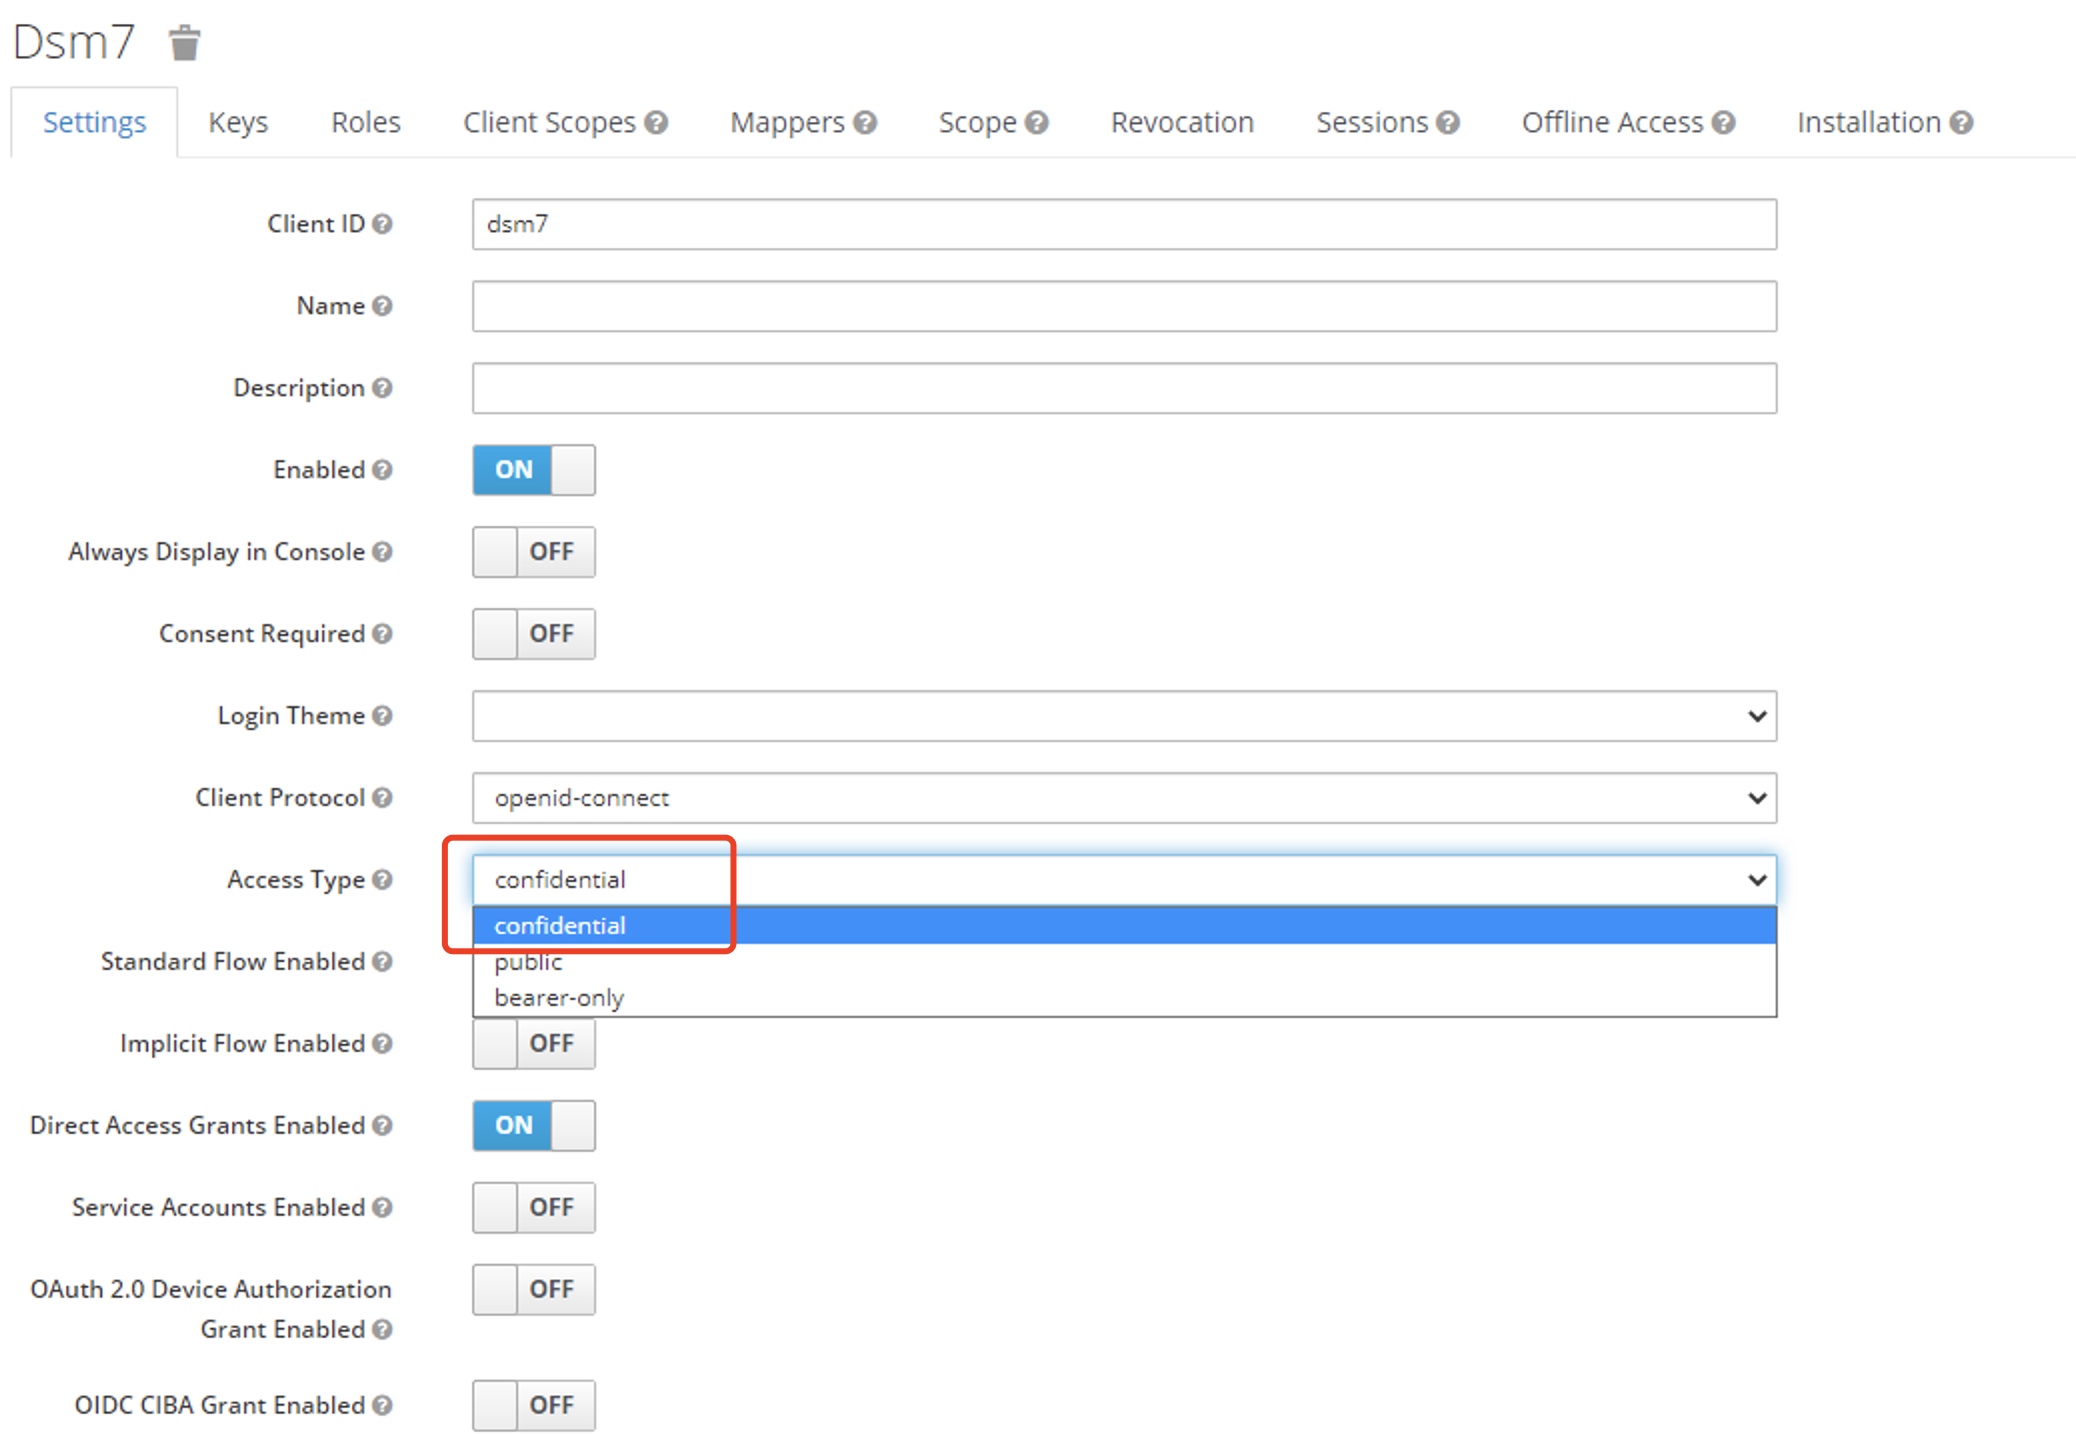Viewport: 2076px width, 1434px height.
Task: Open the Installation tab
Action: click(1868, 123)
